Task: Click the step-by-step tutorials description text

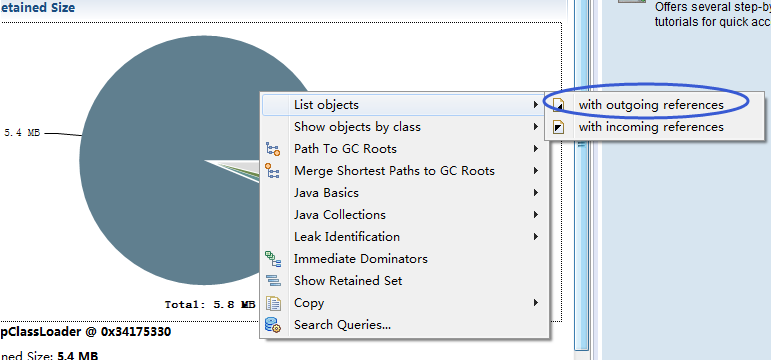Action: (x=712, y=15)
